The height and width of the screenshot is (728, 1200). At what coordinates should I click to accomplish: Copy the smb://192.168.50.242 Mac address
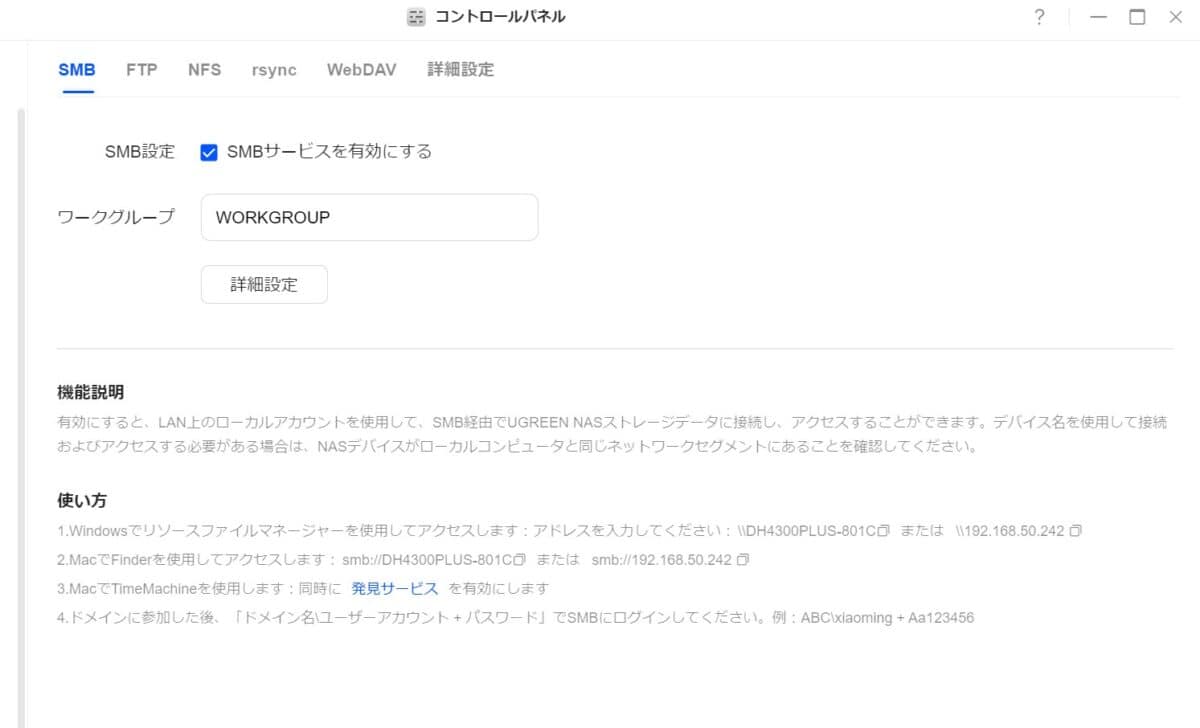coord(742,560)
